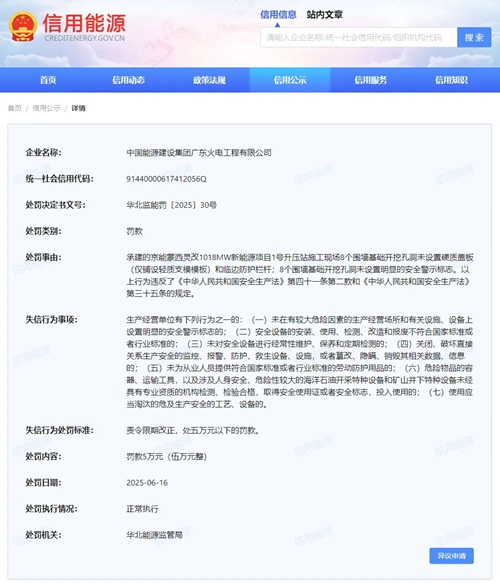Viewport: 500px width, 583px height.
Task: Click the 企业名称 field label
Action: click(43, 152)
